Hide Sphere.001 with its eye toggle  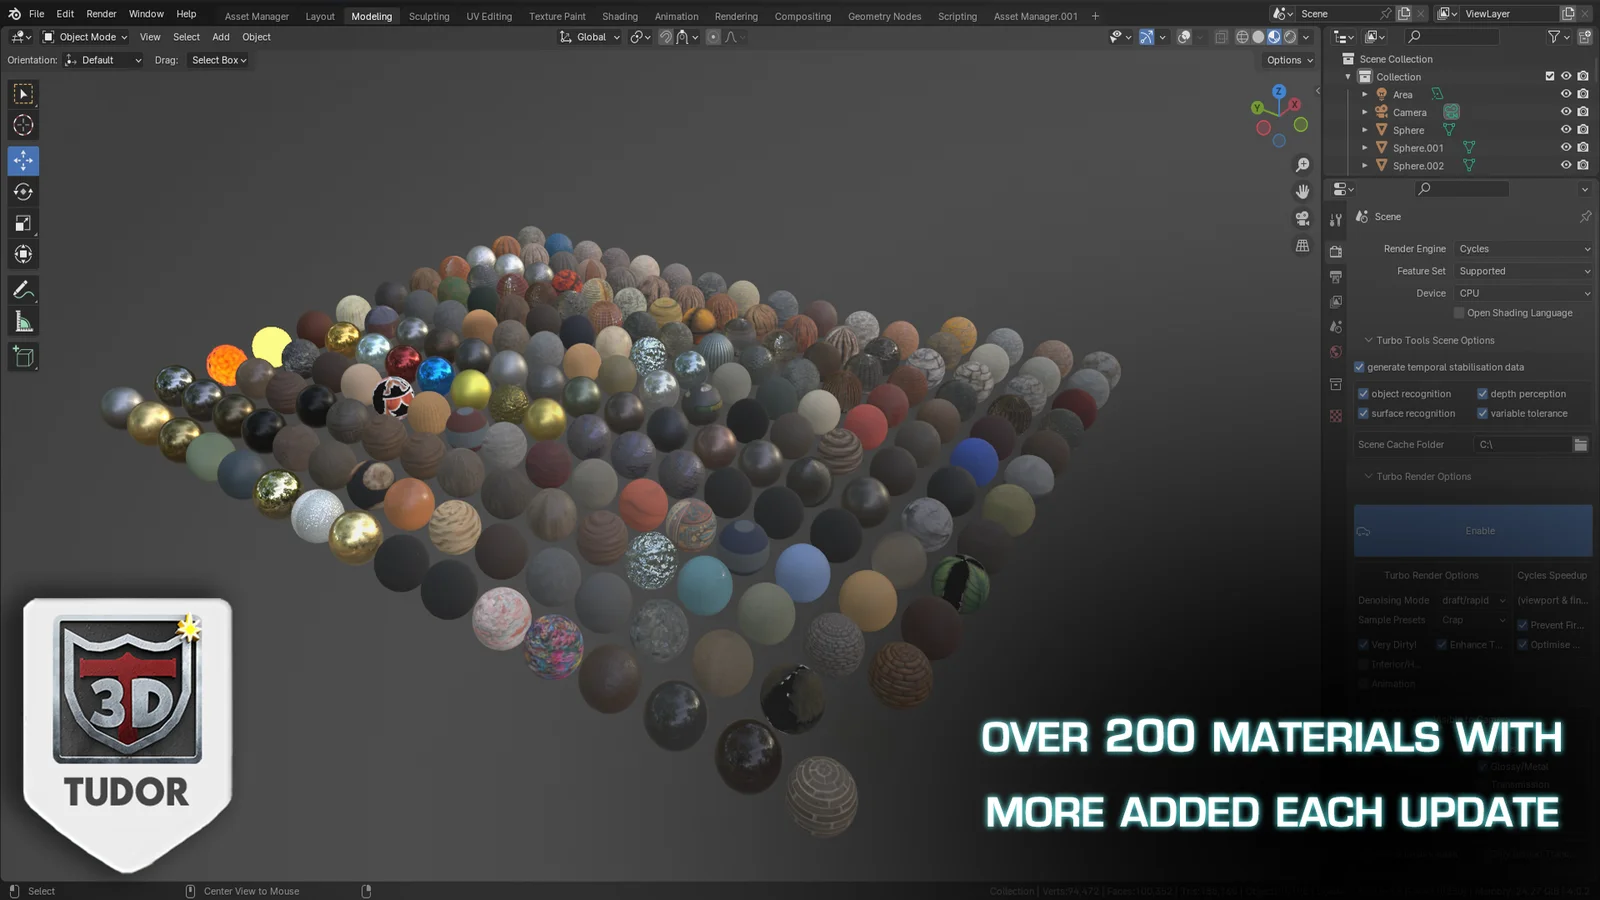1566,147
